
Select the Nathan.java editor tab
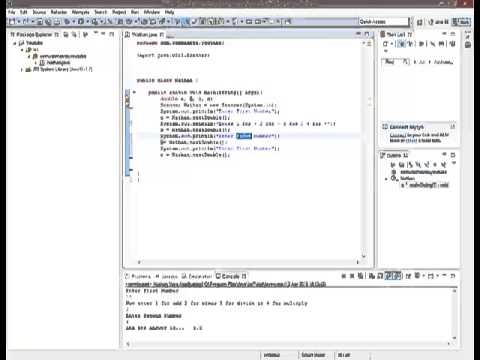point(144,34)
